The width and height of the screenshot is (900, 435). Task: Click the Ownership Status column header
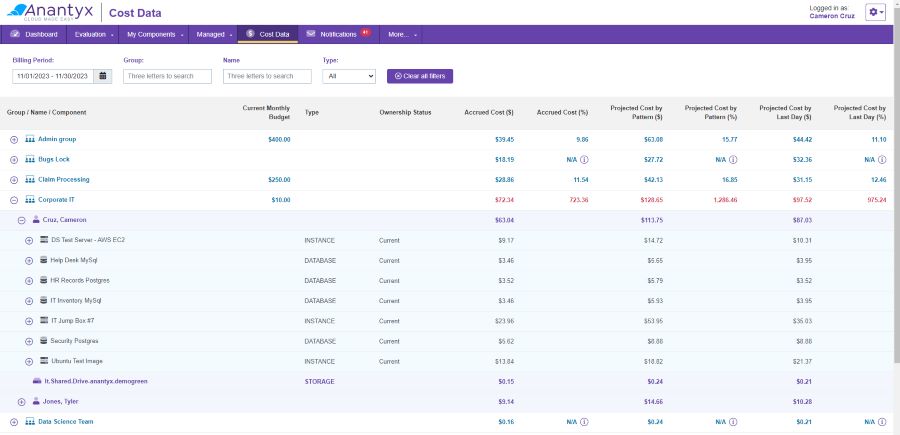tap(405, 112)
